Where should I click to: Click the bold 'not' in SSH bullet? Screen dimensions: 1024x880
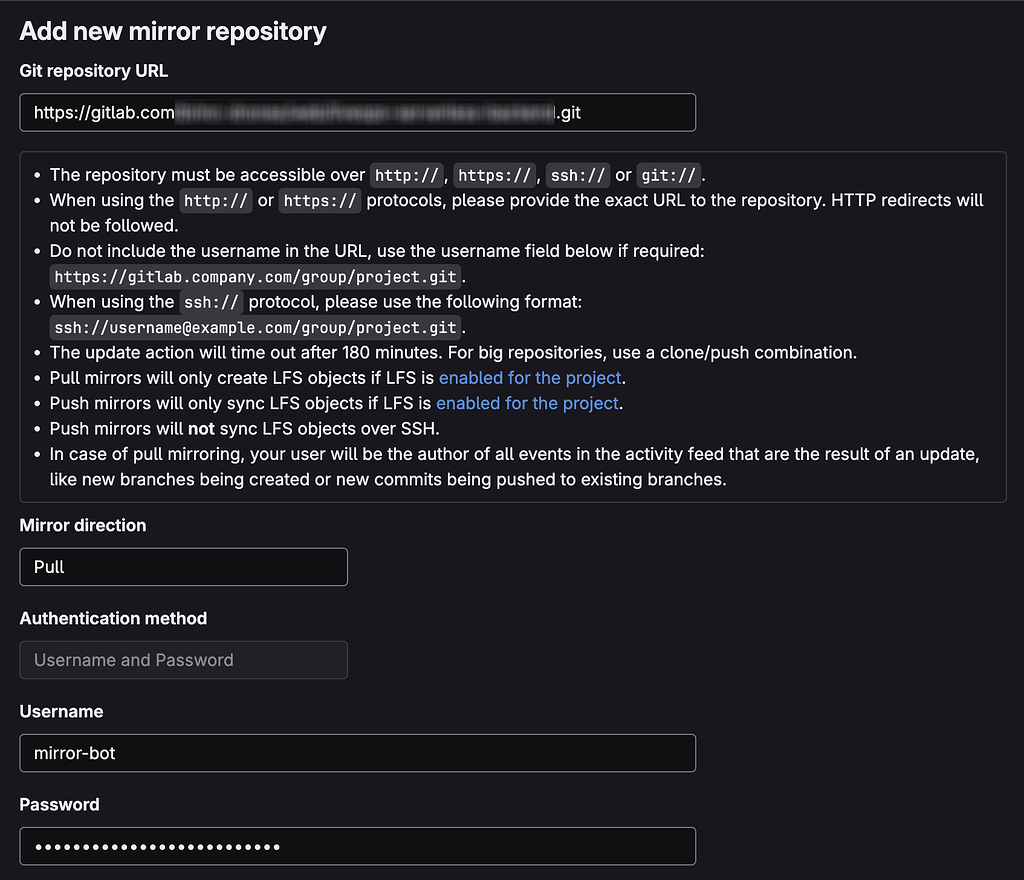point(201,429)
